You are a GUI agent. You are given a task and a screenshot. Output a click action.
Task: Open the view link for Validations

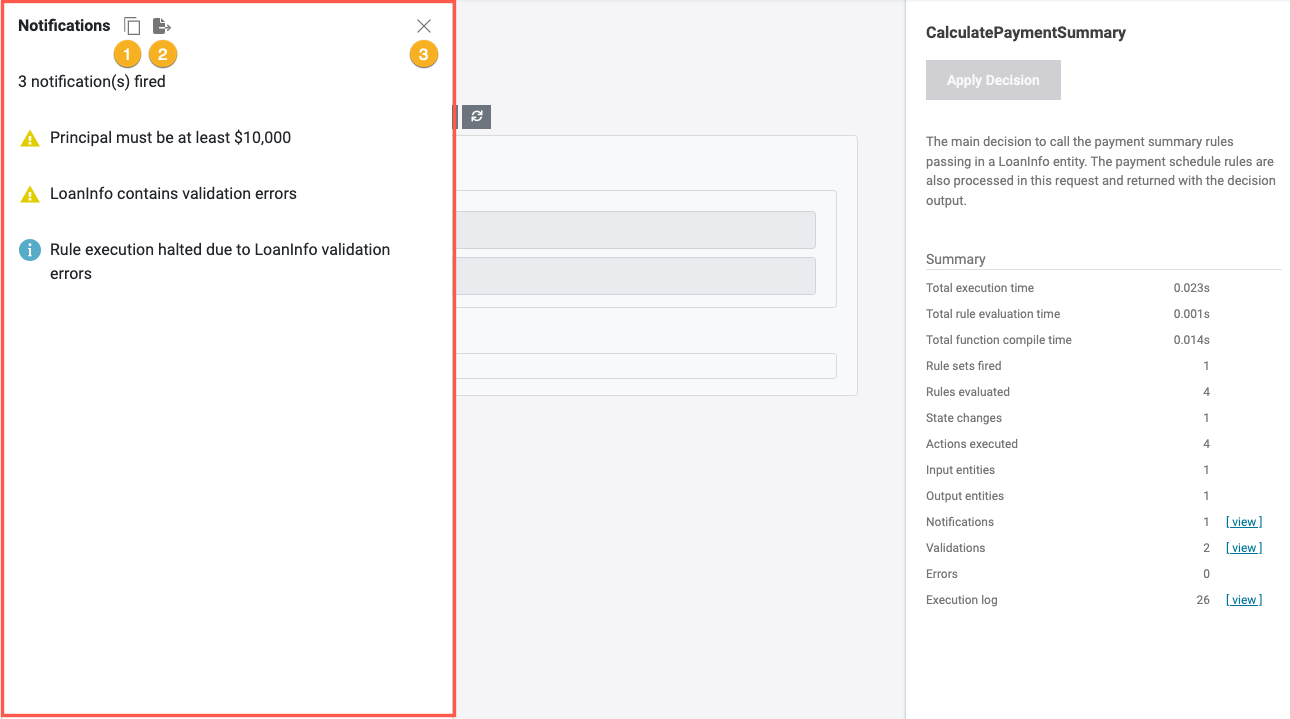pos(1243,548)
